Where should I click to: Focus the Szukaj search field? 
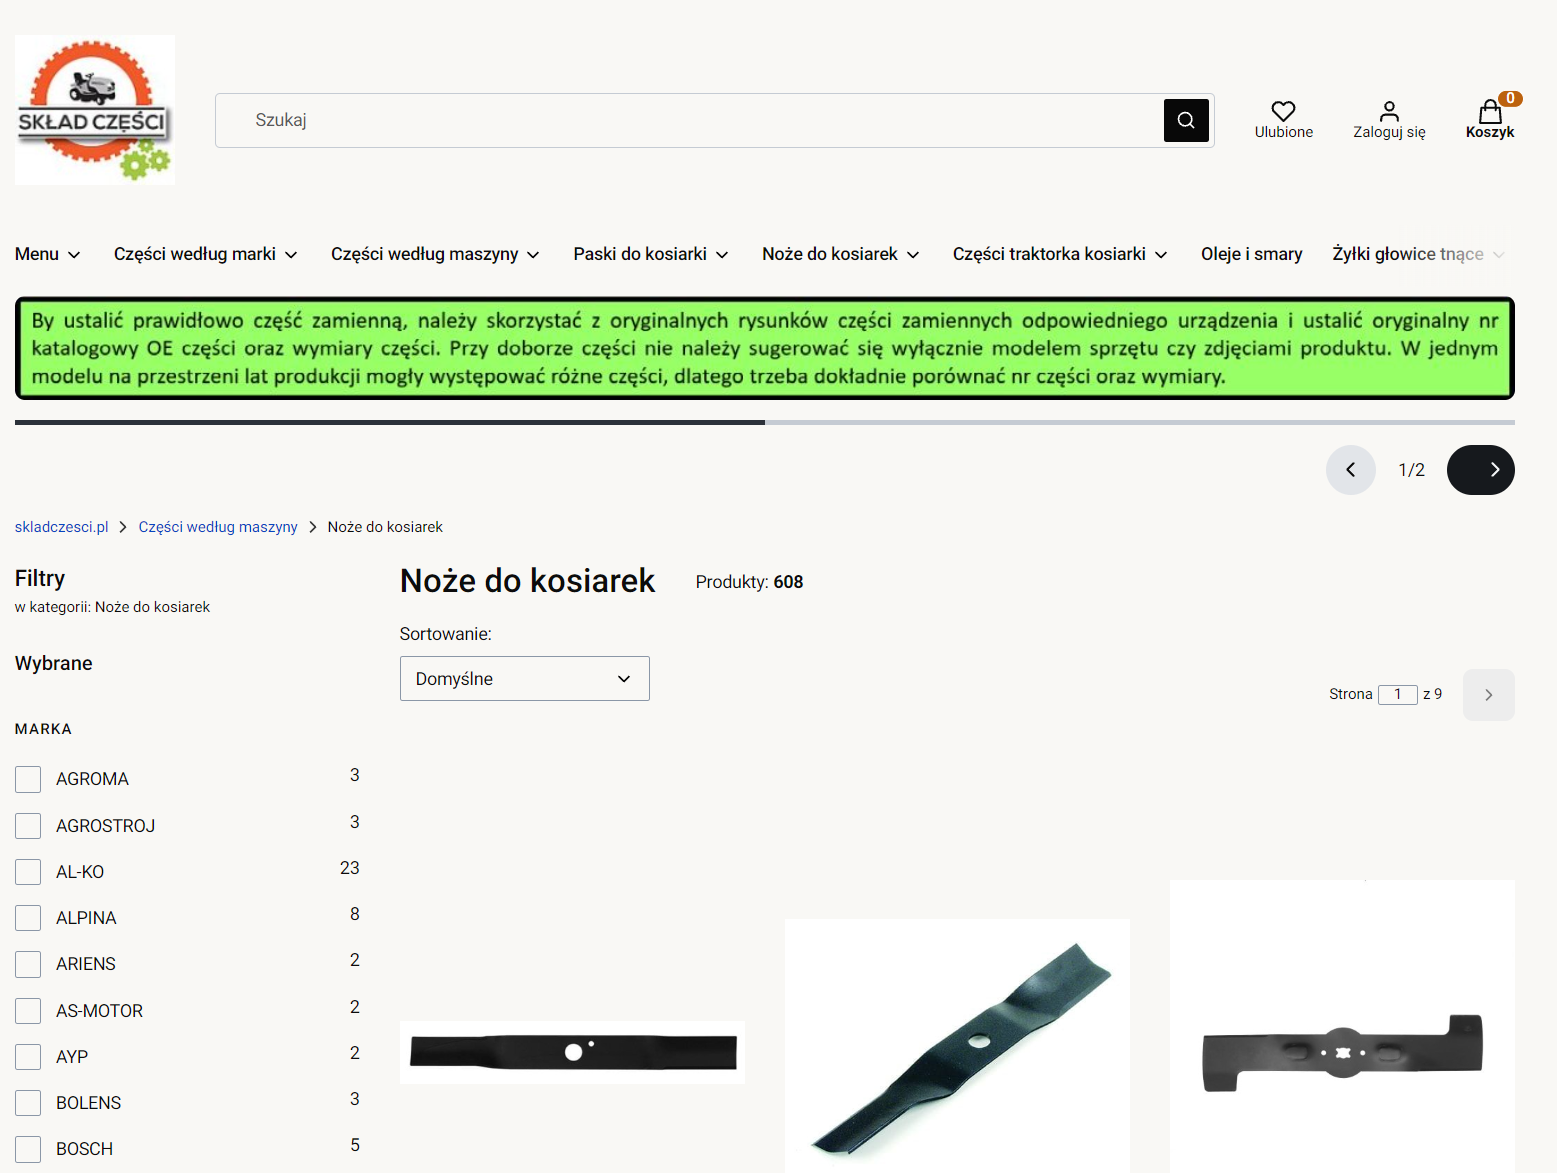click(x=688, y=120)
